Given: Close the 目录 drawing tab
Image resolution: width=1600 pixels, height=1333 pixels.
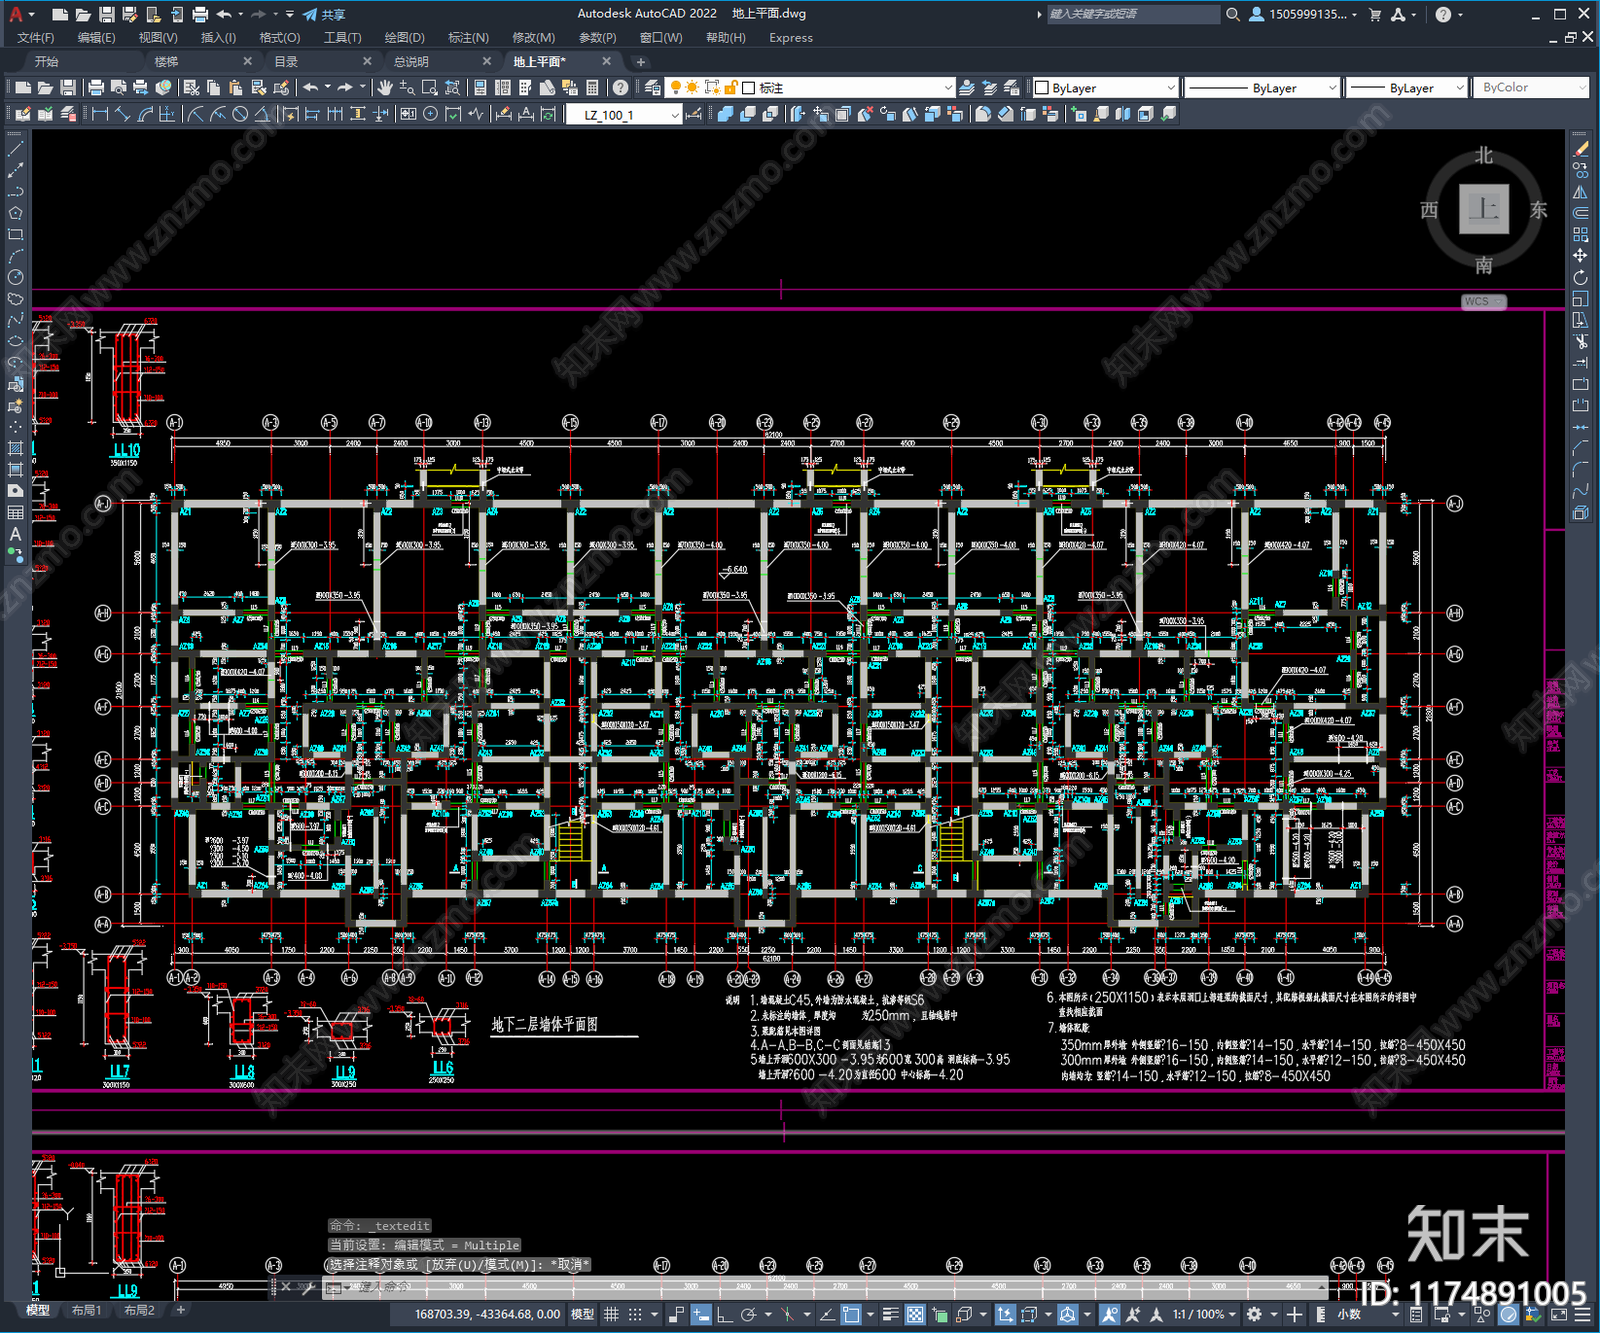Looking at the screenshot, I should 367,62.
